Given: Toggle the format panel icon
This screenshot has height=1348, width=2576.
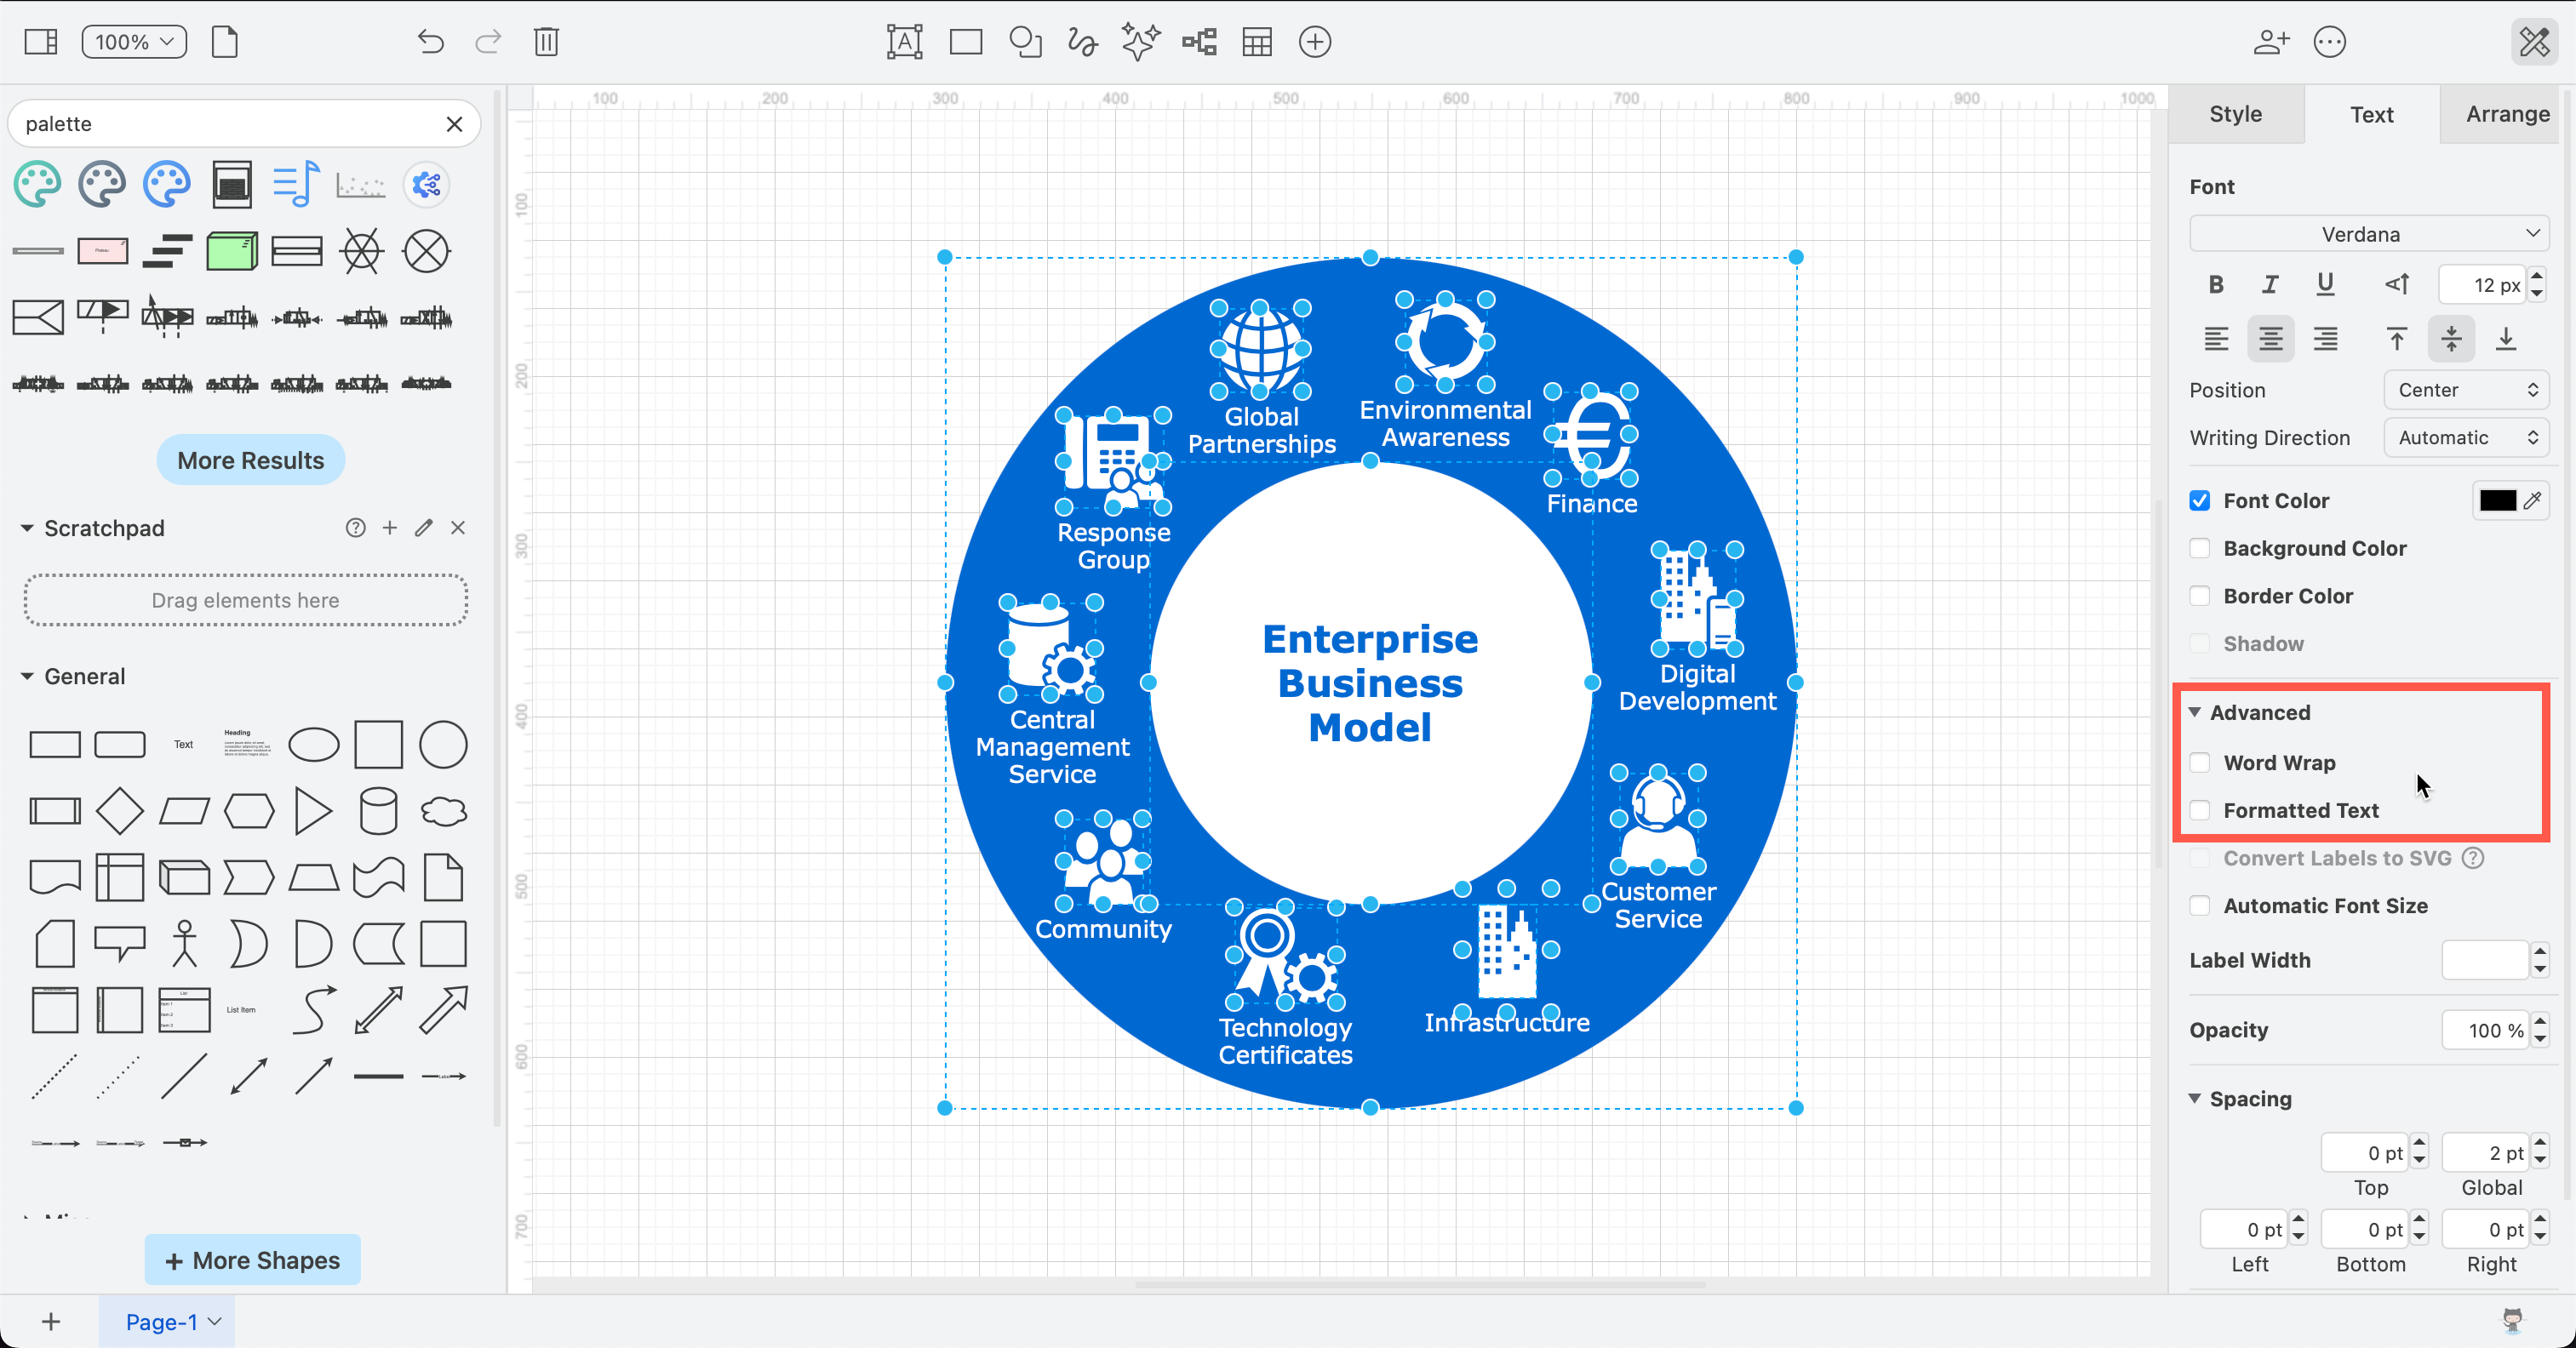Looking at the screenshot, I should coord(2534,42).
